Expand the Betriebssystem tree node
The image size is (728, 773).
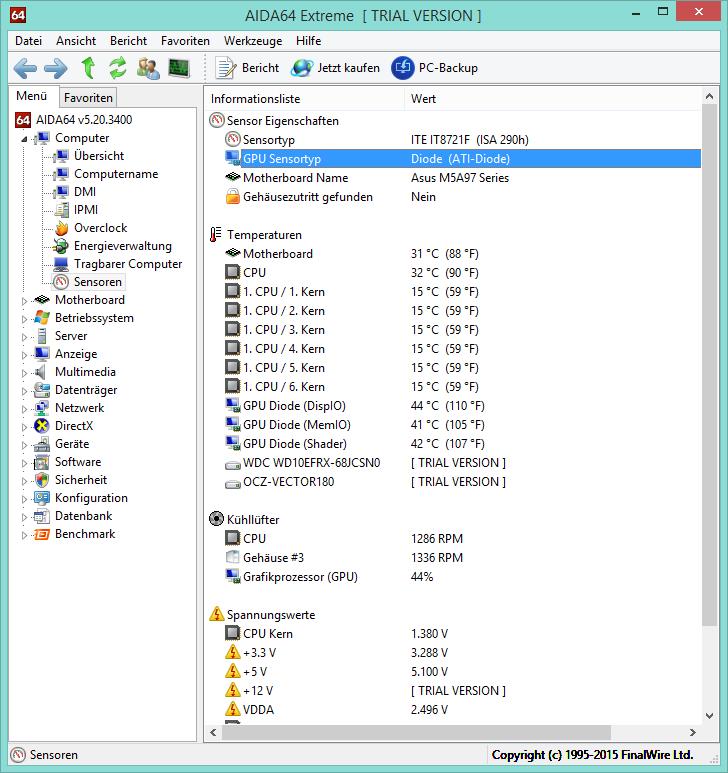pyautogui.click(x=24, y=319)
